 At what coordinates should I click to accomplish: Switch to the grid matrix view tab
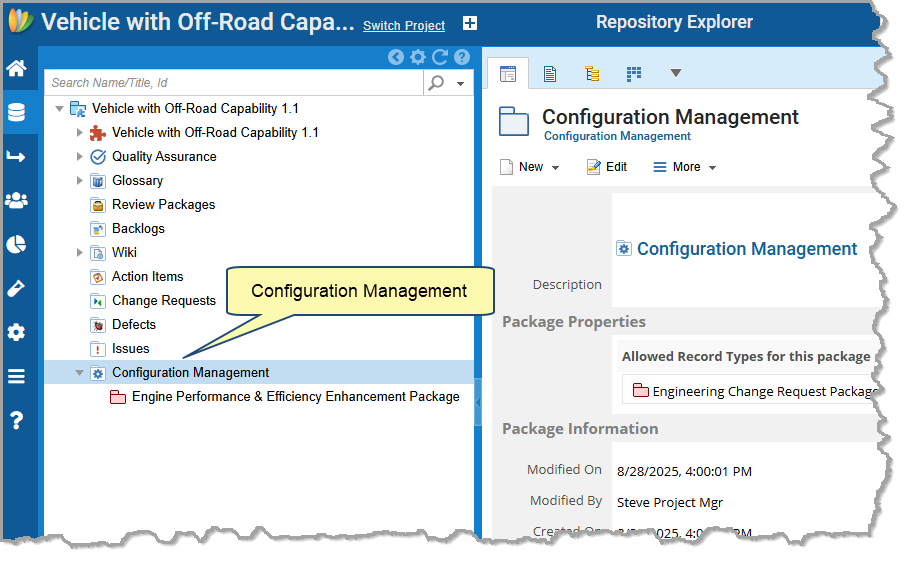click(x=634, y=73)
